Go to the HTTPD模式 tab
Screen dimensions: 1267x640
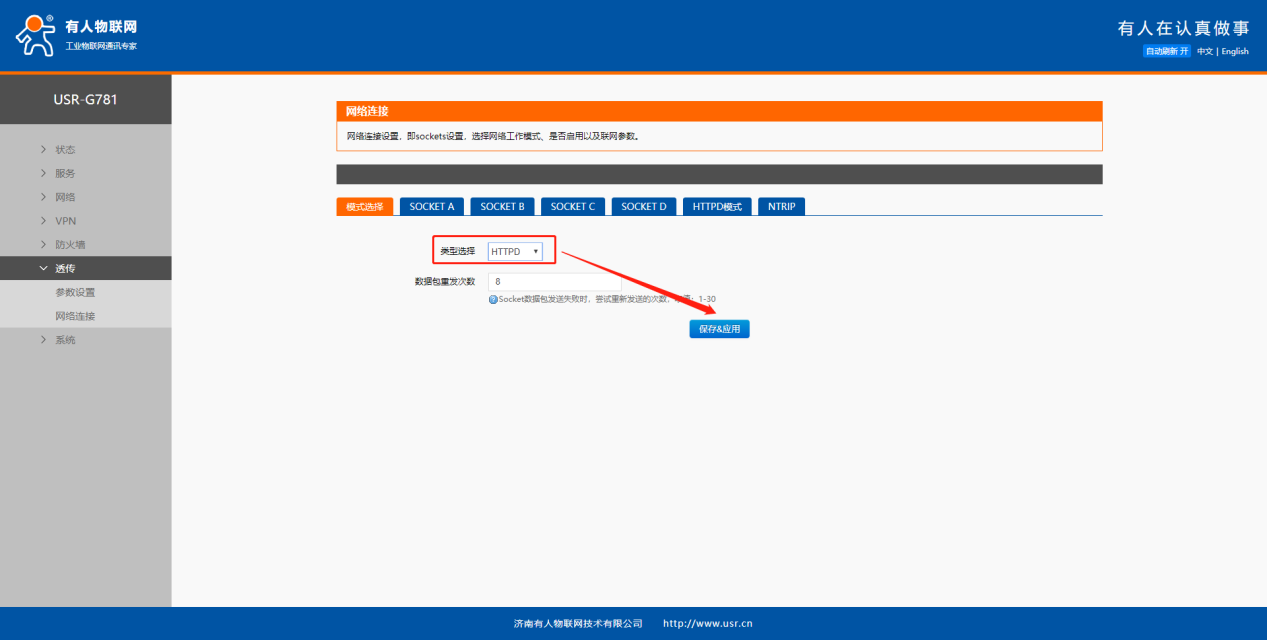tap(717, 206)
